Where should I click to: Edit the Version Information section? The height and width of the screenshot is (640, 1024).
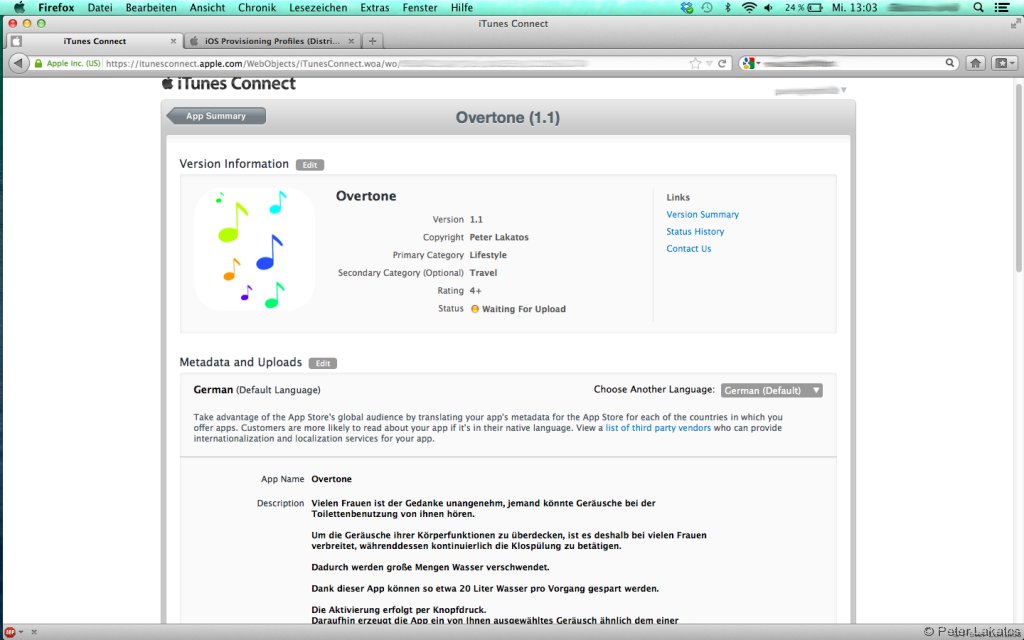310,165
